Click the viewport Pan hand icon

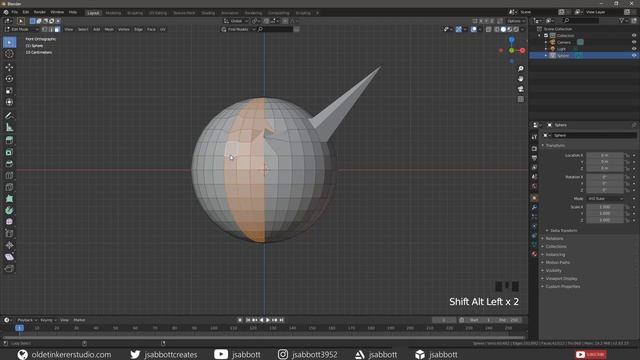tap(520, 79)
